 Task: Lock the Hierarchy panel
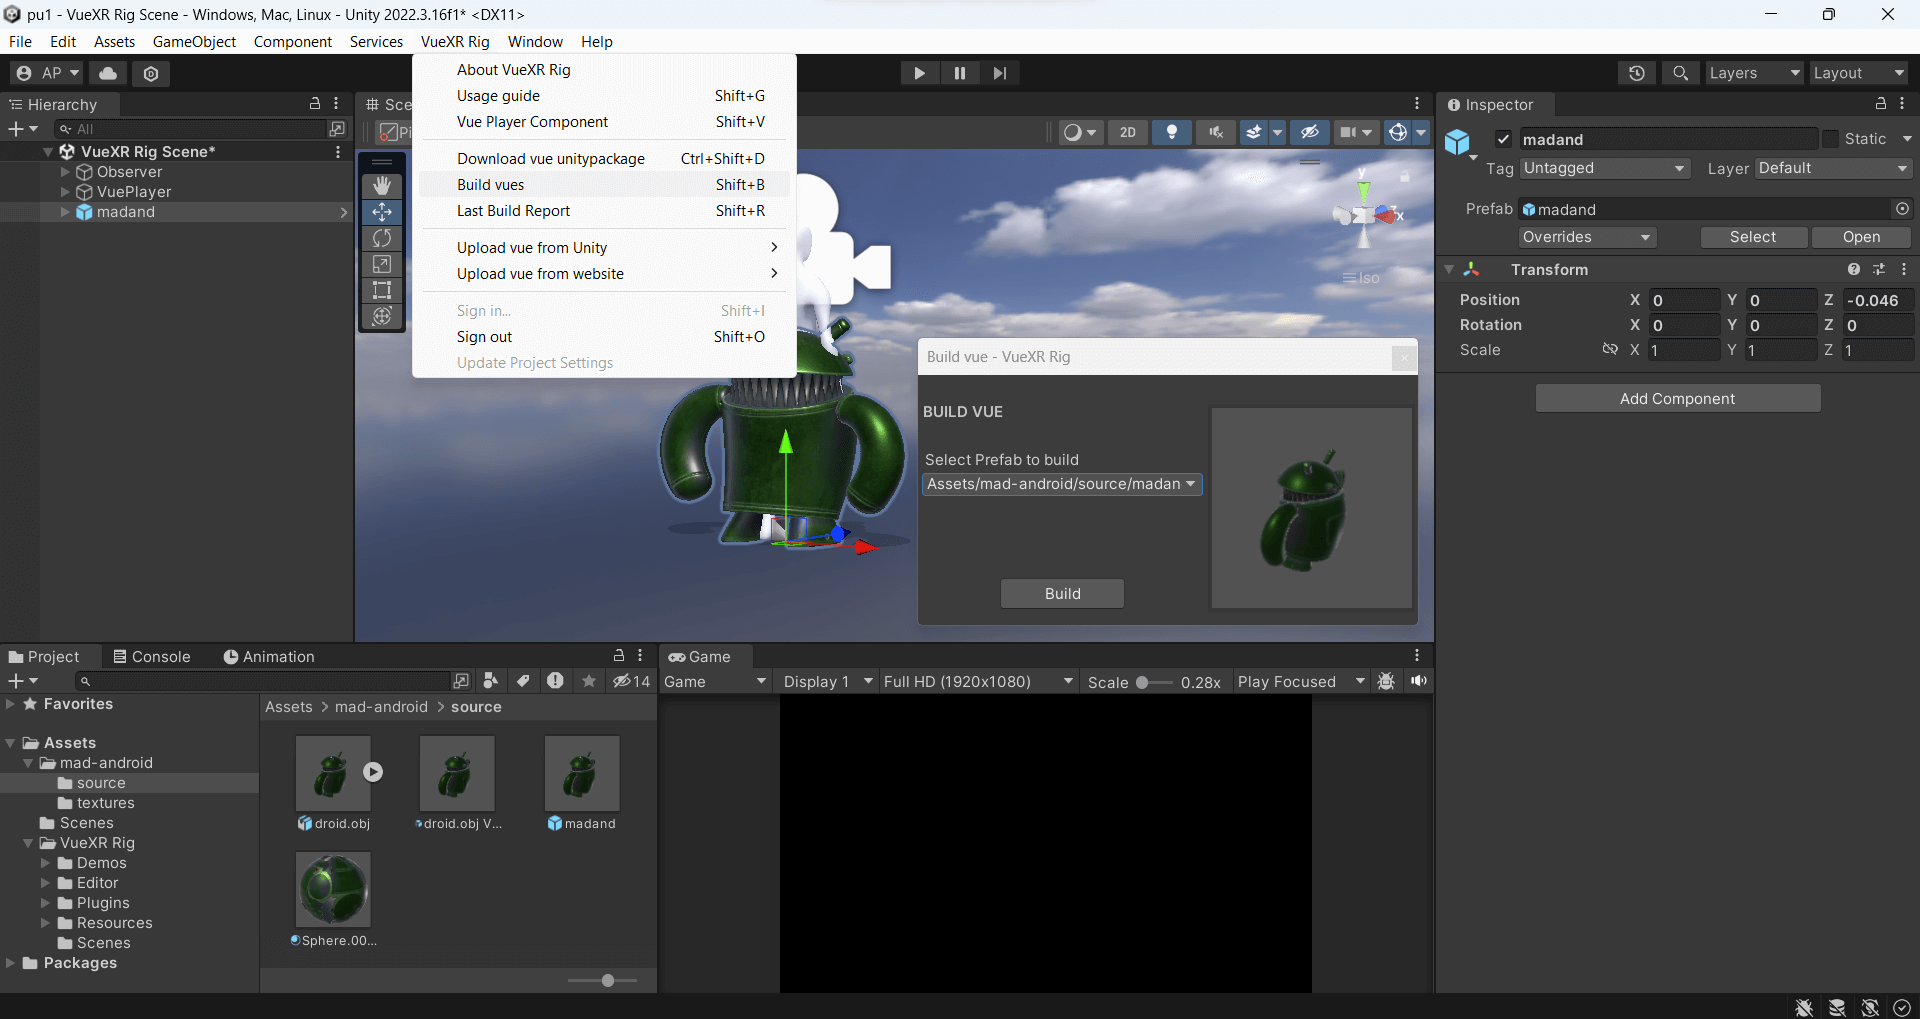coord(315,104)
